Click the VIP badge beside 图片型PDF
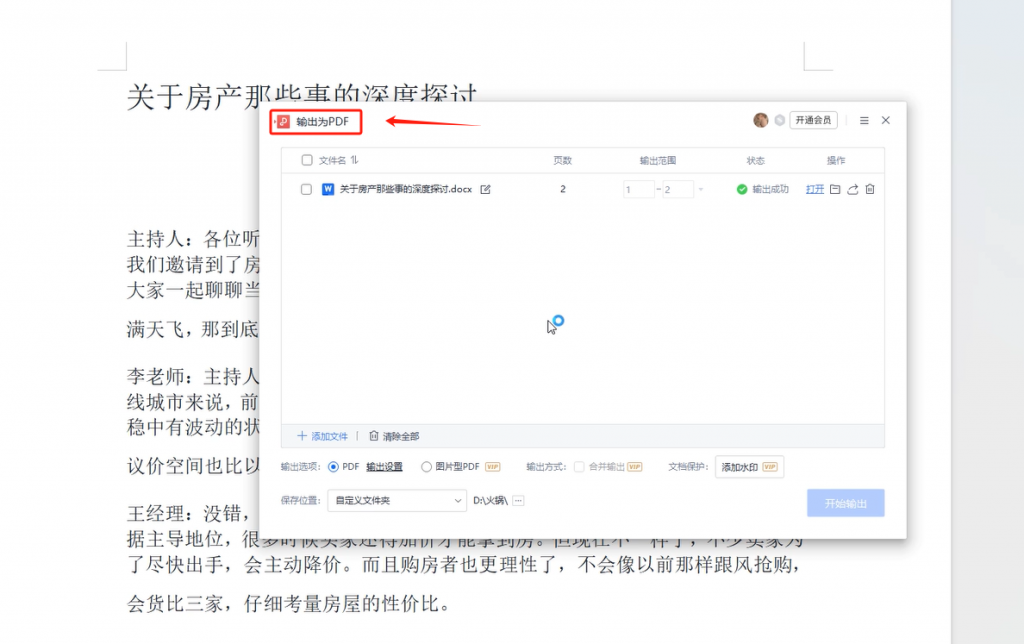This screenshot has width=1024, height=644. pos(492,467)
